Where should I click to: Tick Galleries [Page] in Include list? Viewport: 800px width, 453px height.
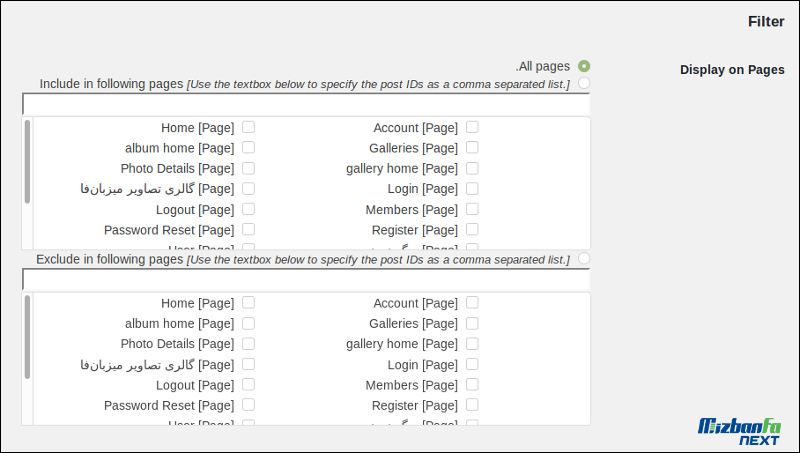point(472,147)
